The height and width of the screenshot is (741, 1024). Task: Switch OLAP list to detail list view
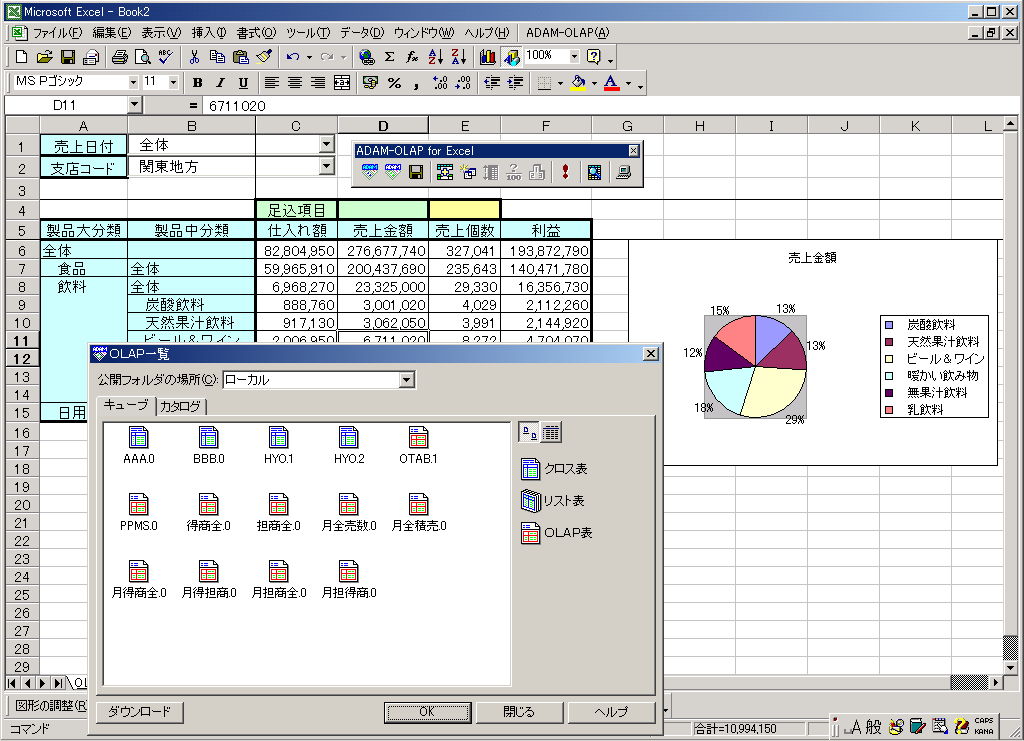pyautogui.click(x=551, y=432)
